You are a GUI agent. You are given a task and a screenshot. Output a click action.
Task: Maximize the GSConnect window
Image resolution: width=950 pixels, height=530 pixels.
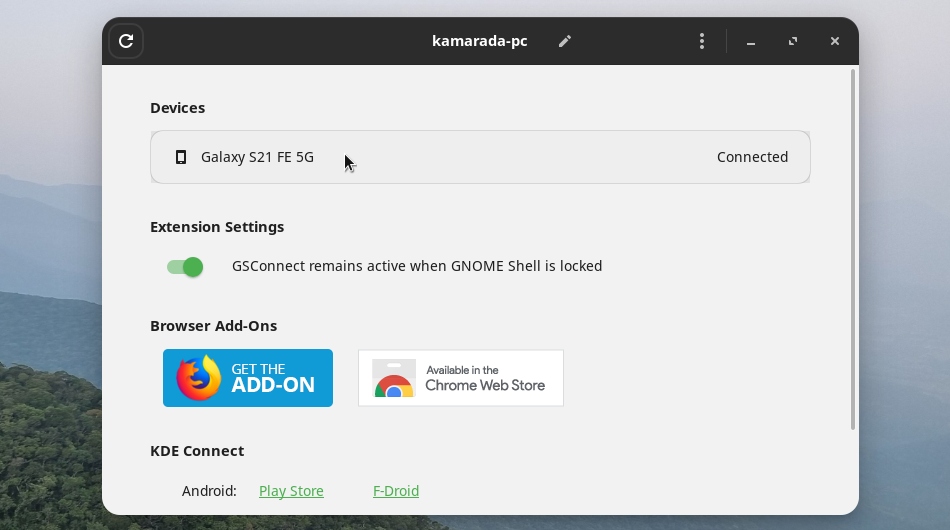(792, 41)
